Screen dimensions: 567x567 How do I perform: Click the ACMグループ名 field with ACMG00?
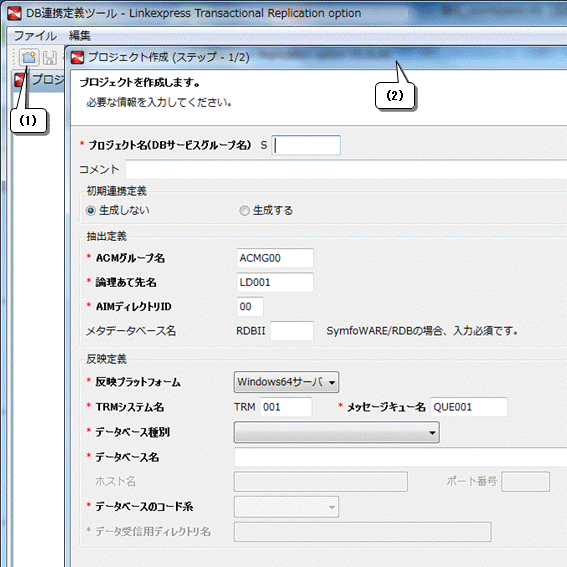pos(275,258)
